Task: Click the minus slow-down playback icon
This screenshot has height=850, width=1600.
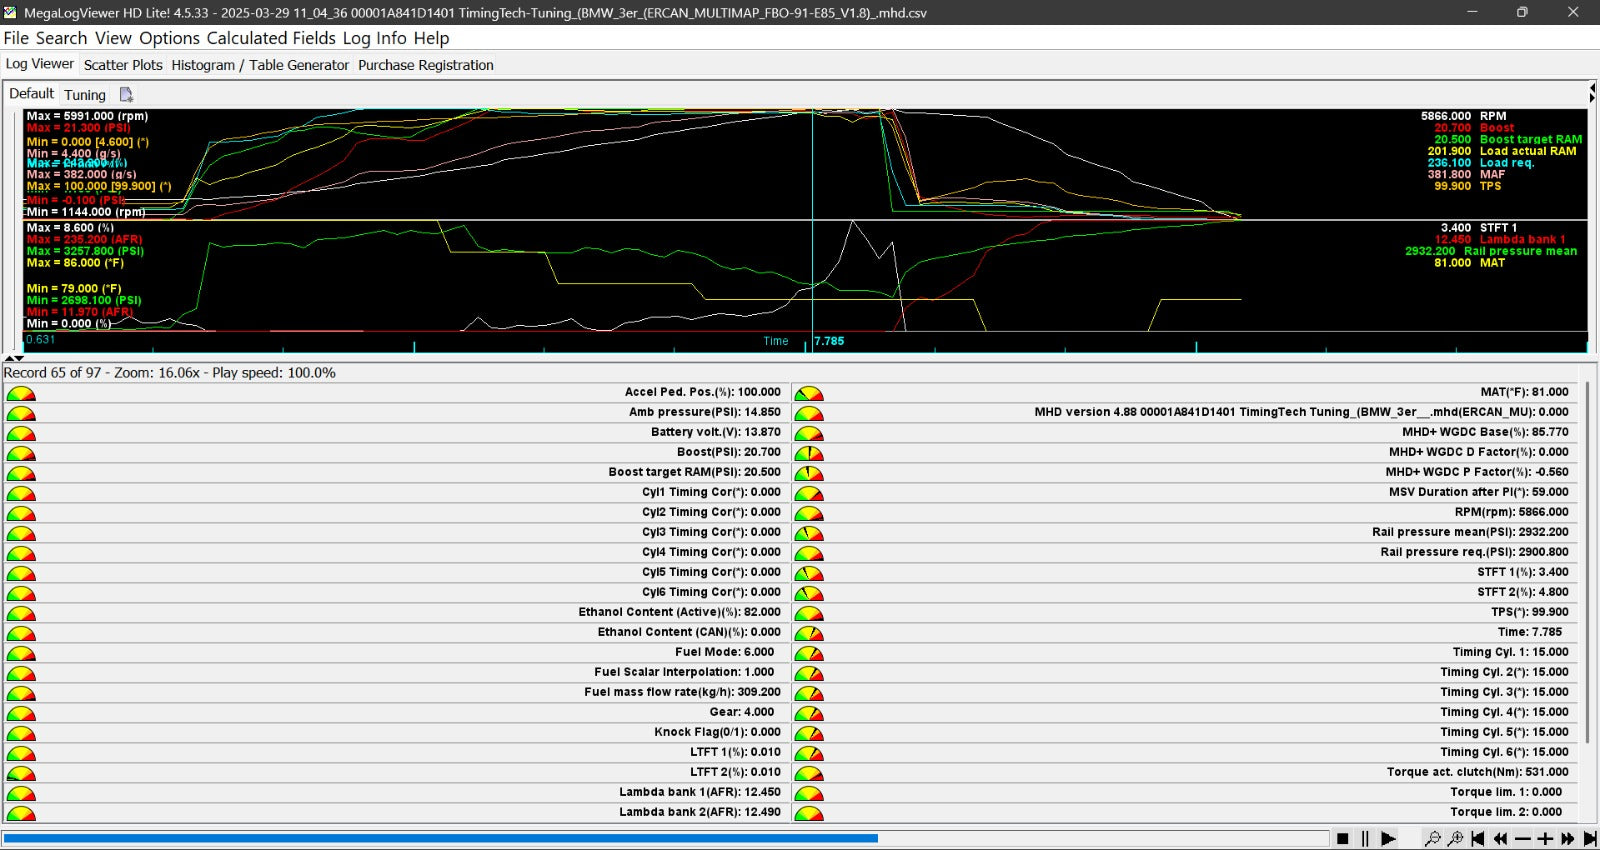Action: (1523, 839)
